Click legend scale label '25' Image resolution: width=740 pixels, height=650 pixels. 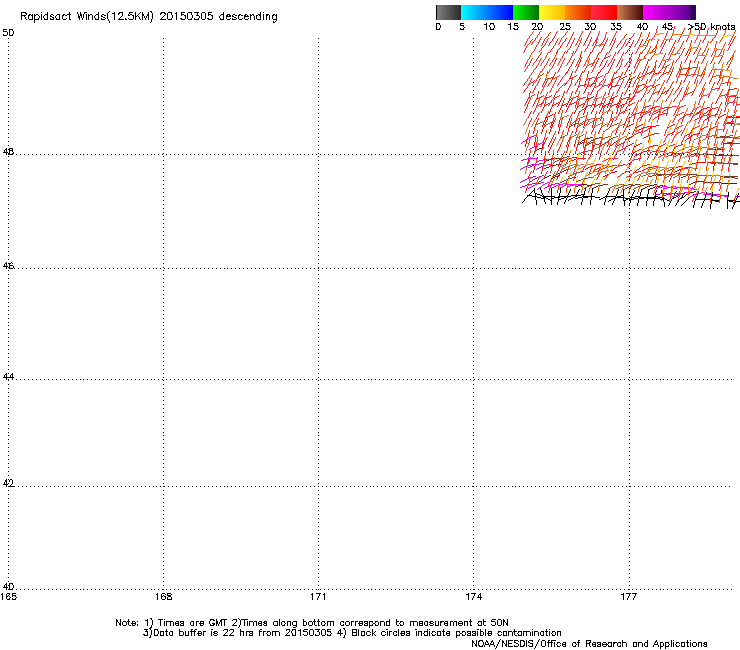click(565, 27)
